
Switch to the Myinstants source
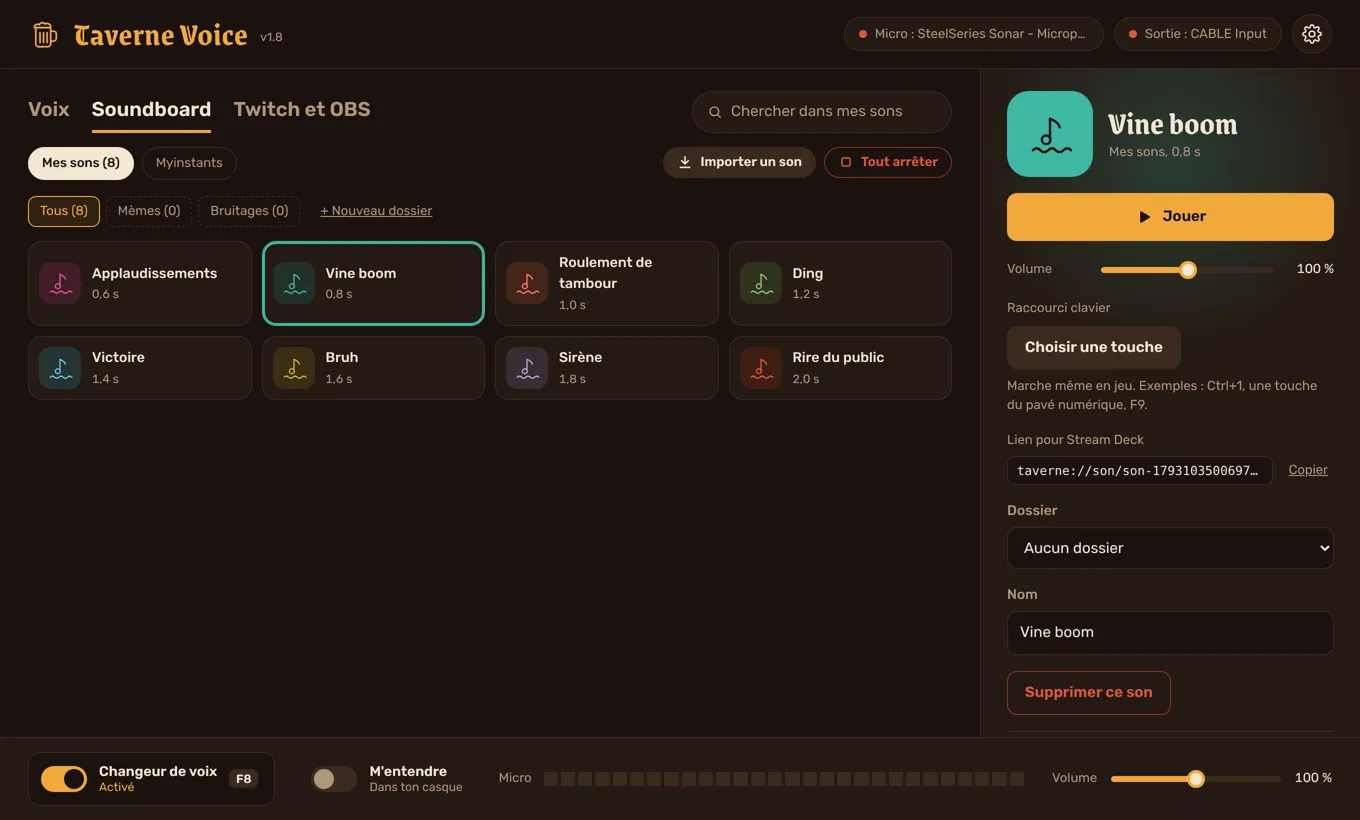tap(189, 163)
